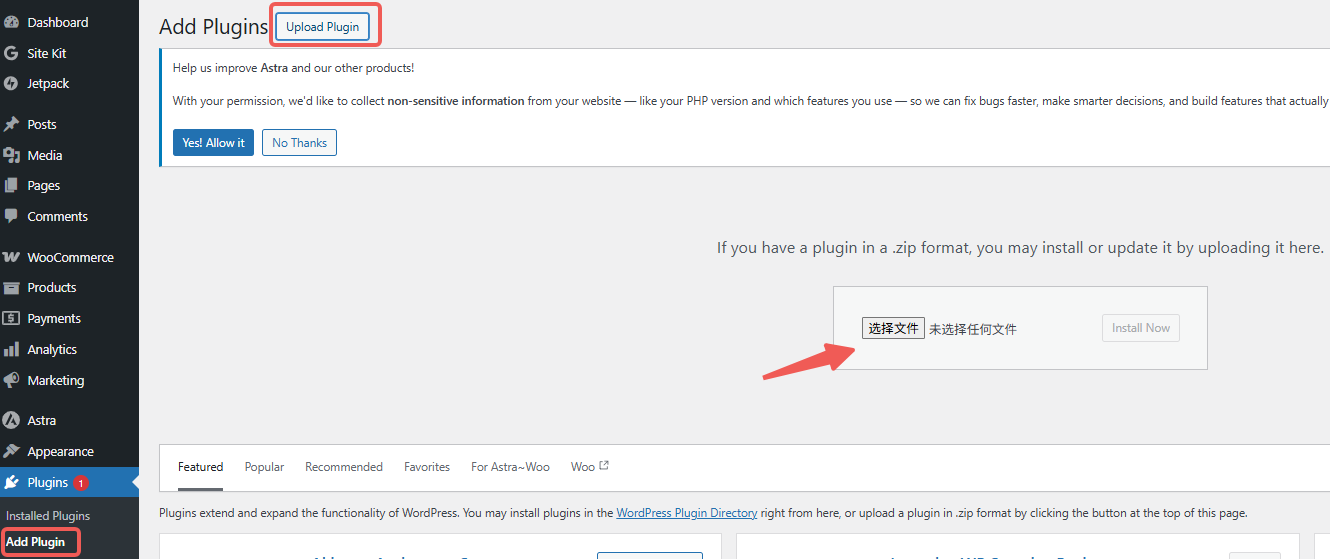Screen dimensions: 1330x559
Task: Click the Marketing megaphone icon
Action: [12, 380]
